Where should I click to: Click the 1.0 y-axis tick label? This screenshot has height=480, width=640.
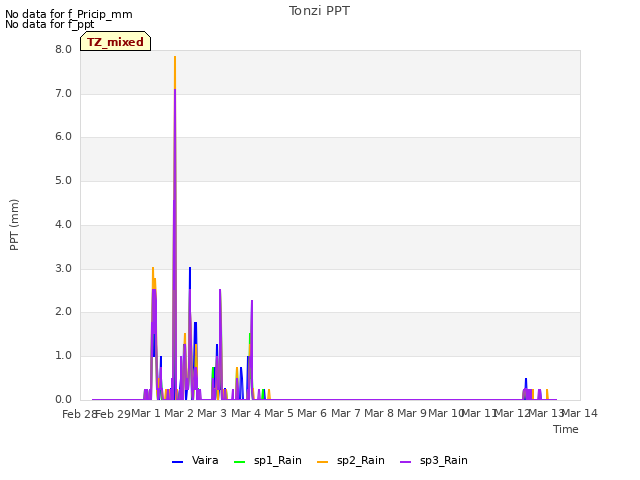tap(63, 356)
